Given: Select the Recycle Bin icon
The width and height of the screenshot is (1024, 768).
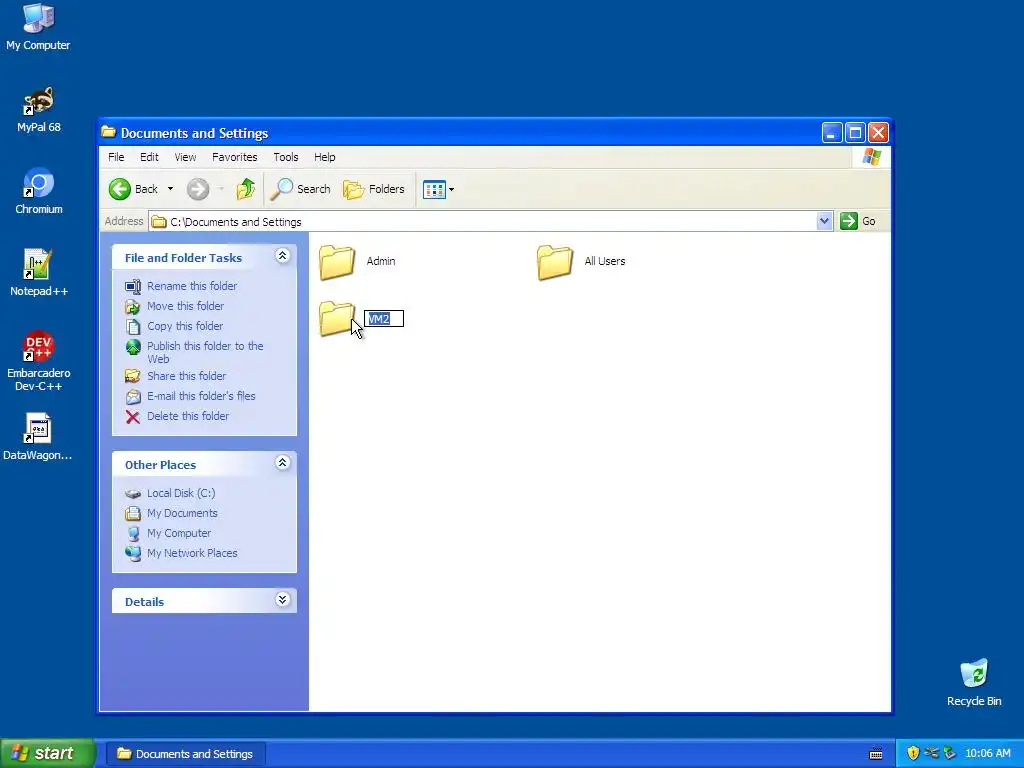Looking at the screenshot, I should 974,682.
